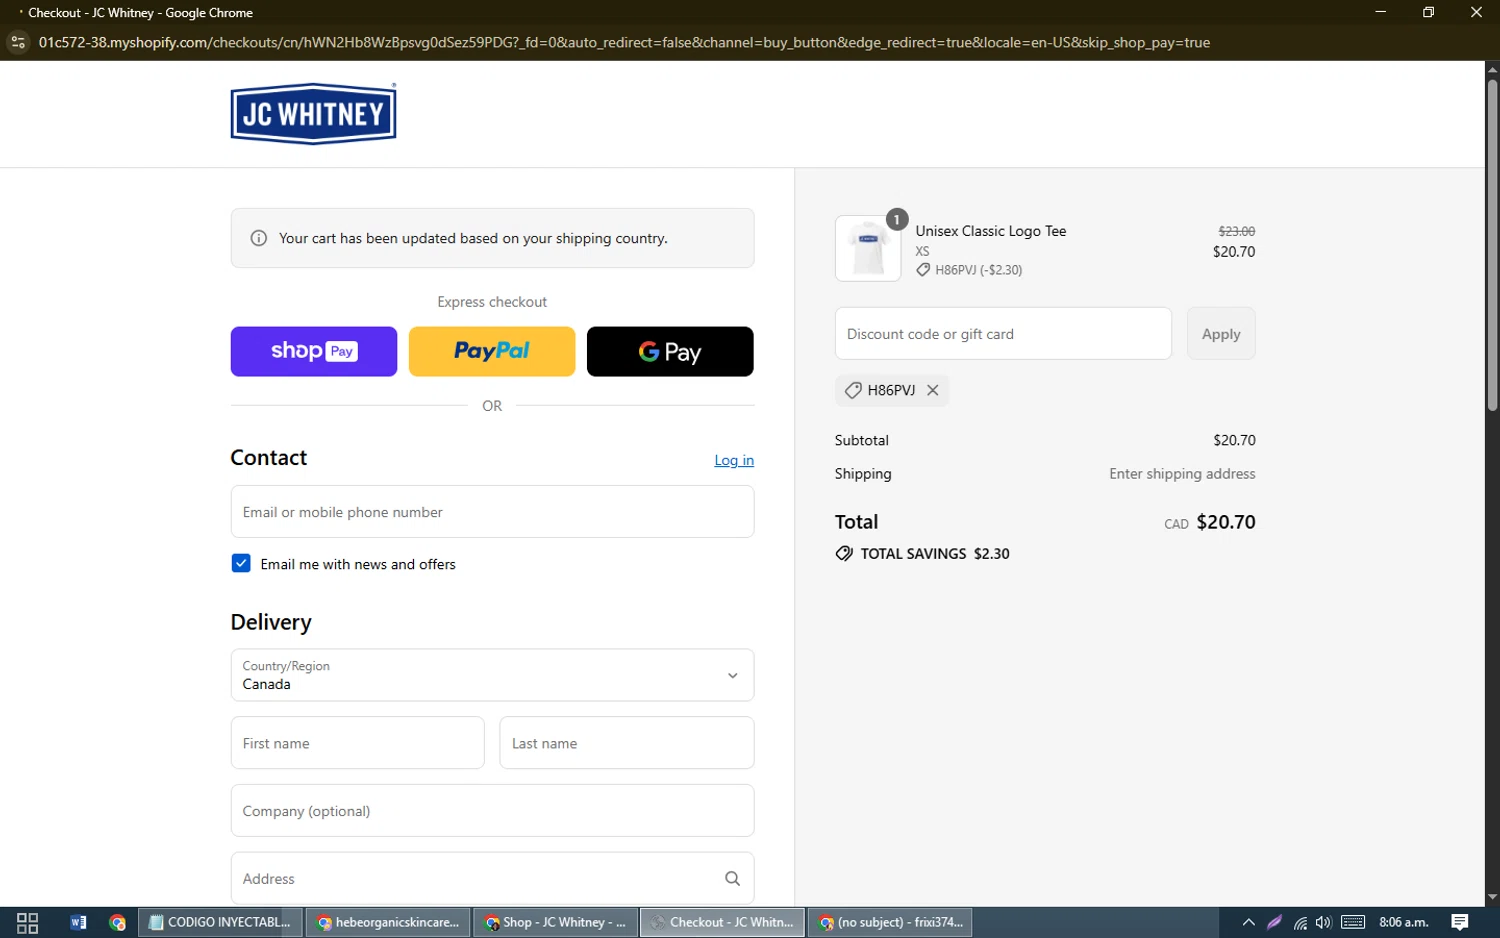This screenshot has width=1500, height=938.
Task: Switch to Checkout - JC Whitney taskbar window
Action: pos(722,922)
